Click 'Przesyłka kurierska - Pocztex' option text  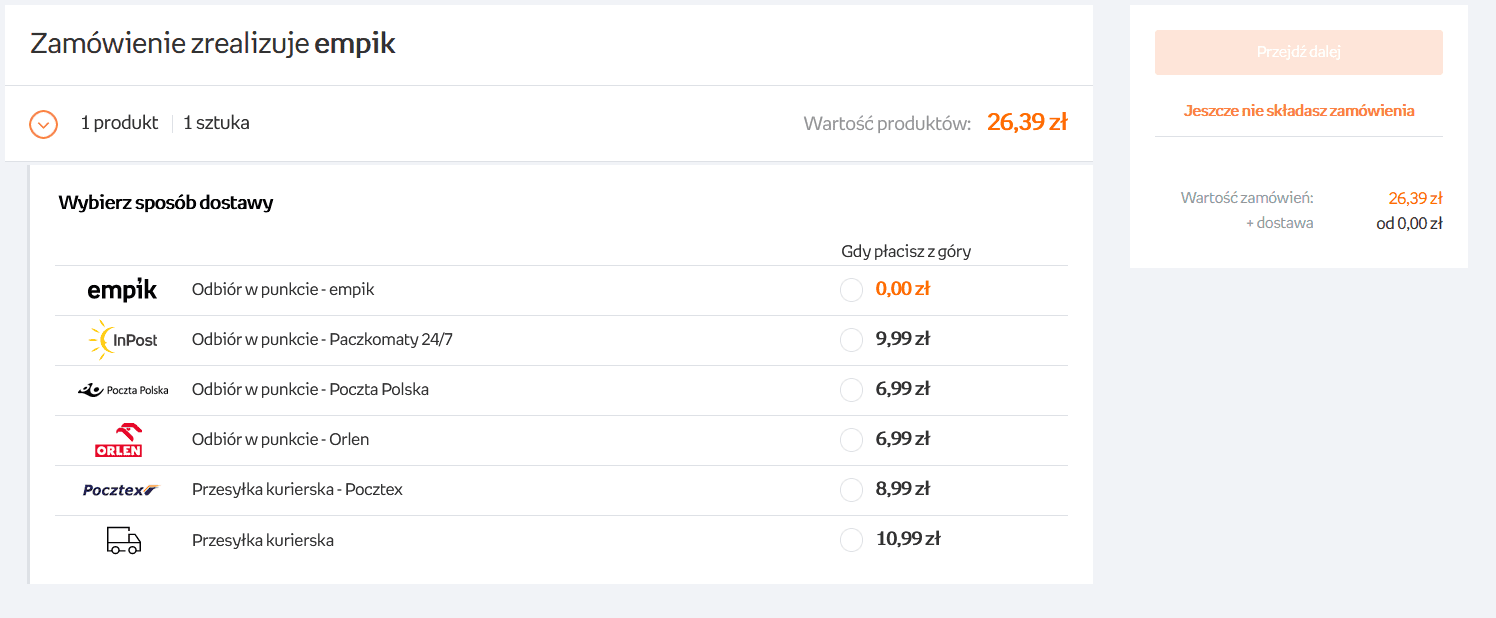(297, 490)
